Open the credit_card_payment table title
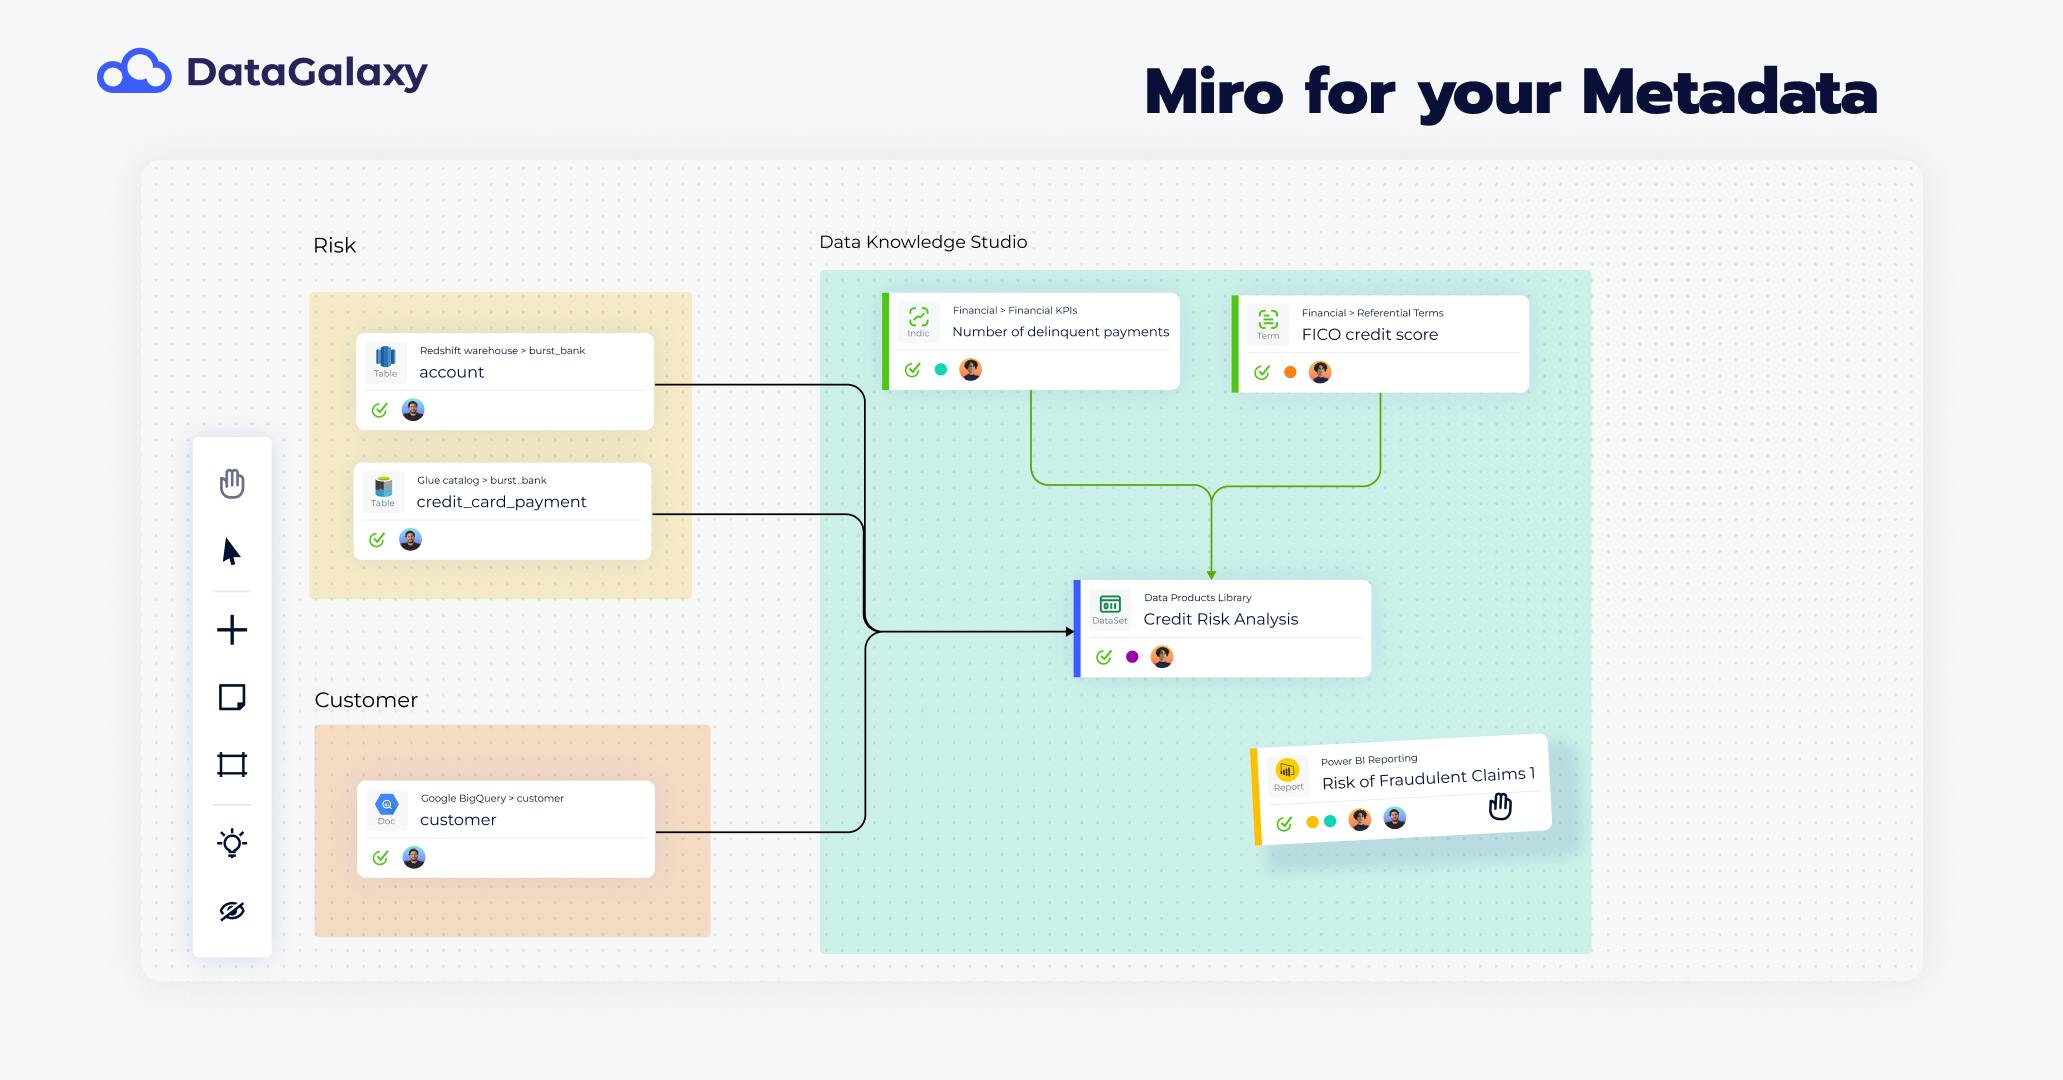The height and width of the screenshot is (1080, 2063). click(x=501, y=503)
